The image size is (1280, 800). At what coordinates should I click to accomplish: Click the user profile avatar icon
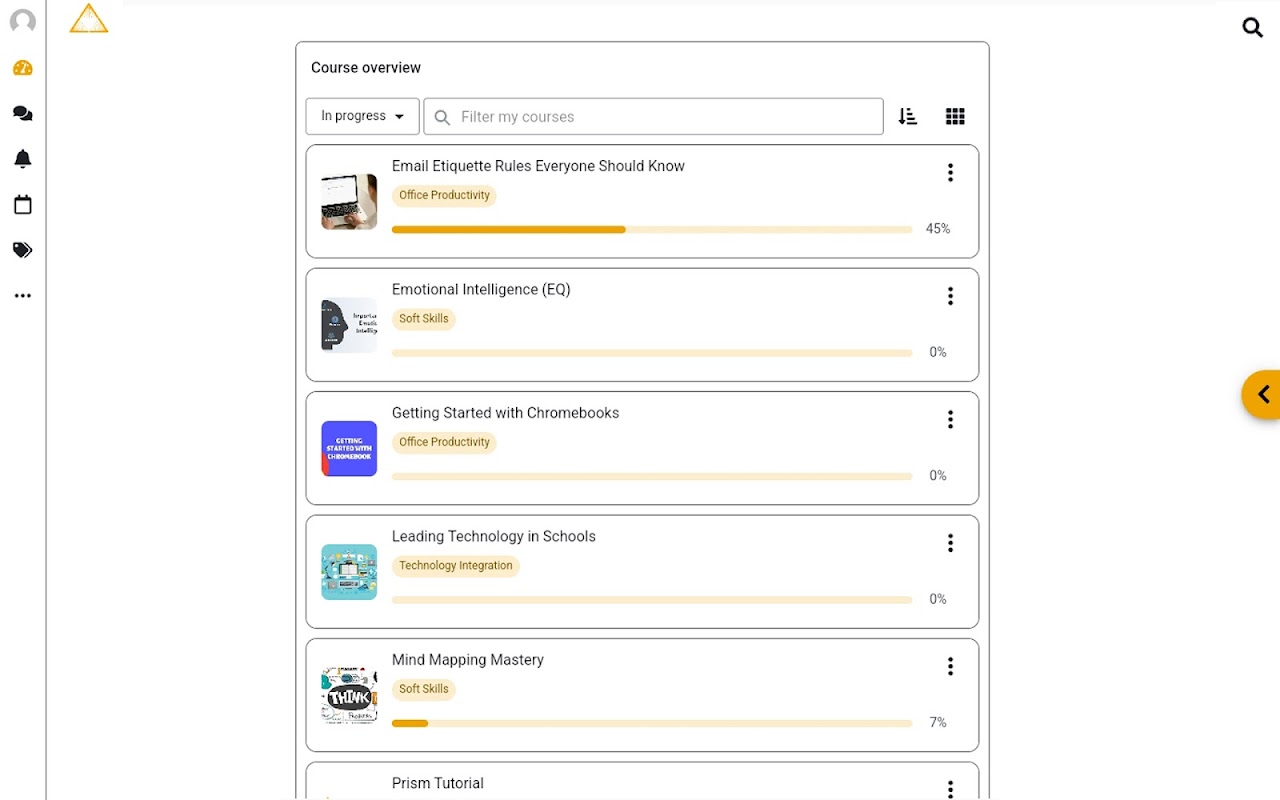23,22
